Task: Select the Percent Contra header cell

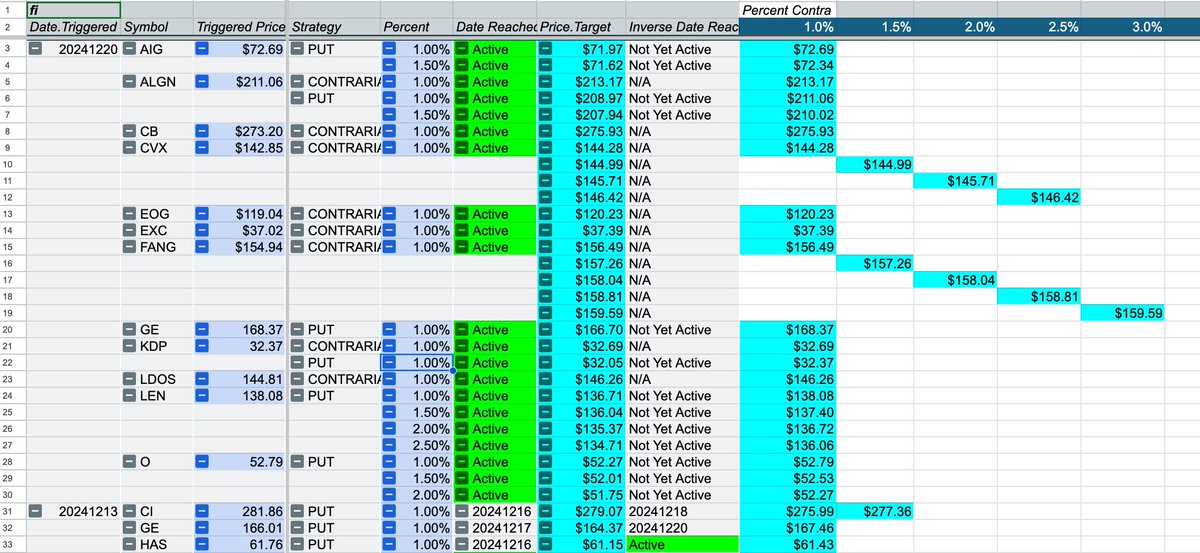Action: [788, 10]
